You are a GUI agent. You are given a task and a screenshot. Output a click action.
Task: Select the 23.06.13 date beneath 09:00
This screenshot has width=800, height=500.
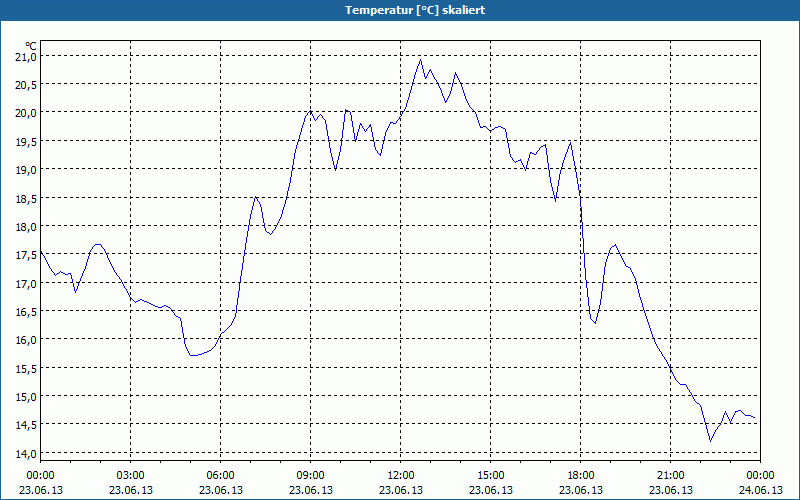311,490
